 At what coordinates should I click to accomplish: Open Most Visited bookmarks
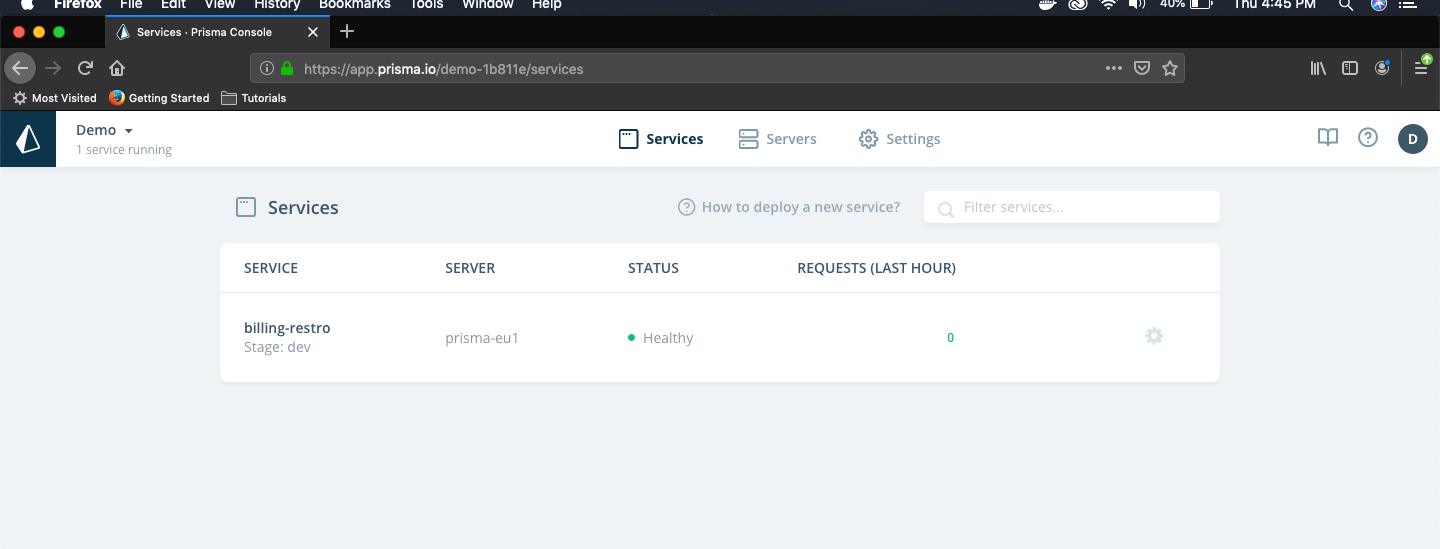(55, 98)
